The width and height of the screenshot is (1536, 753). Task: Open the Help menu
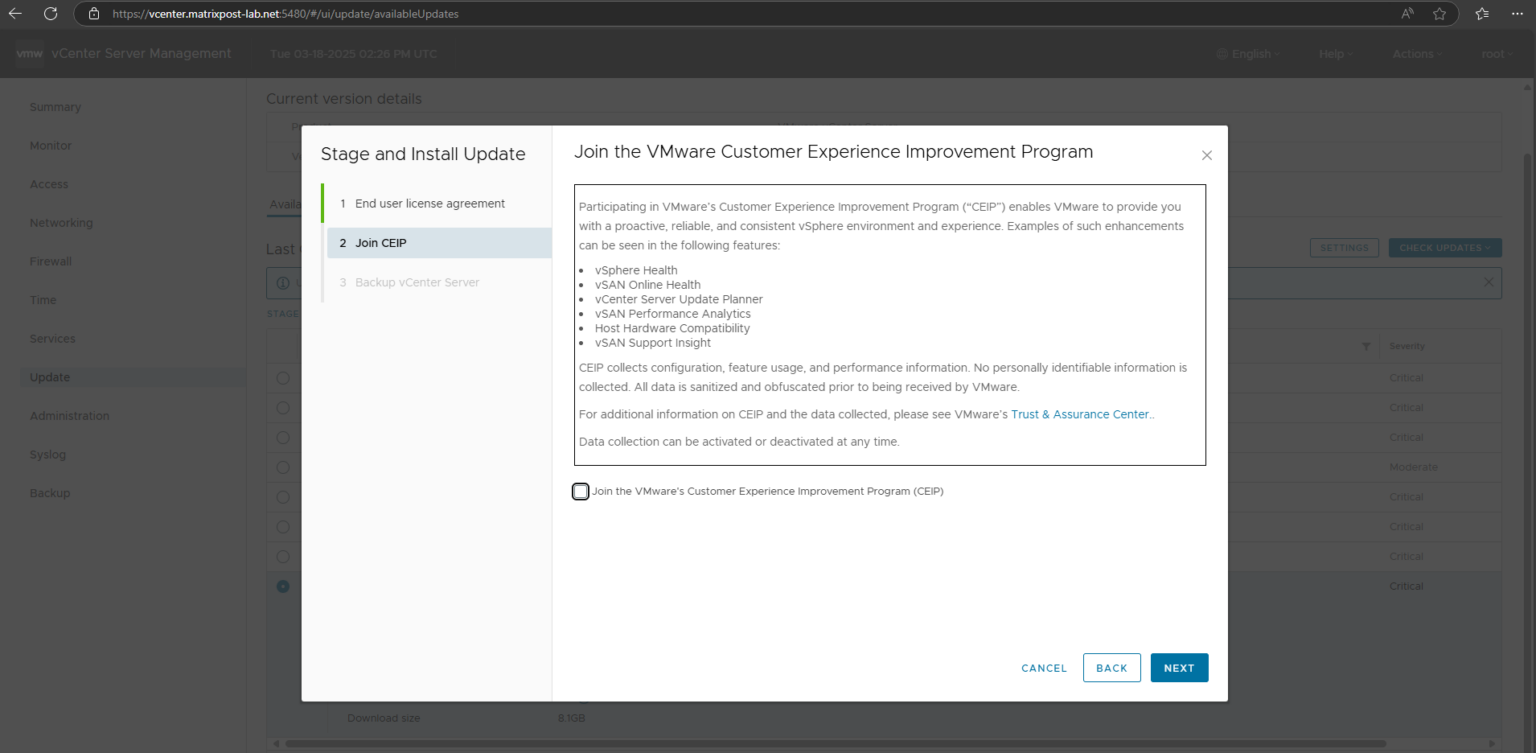(1335, 54)
